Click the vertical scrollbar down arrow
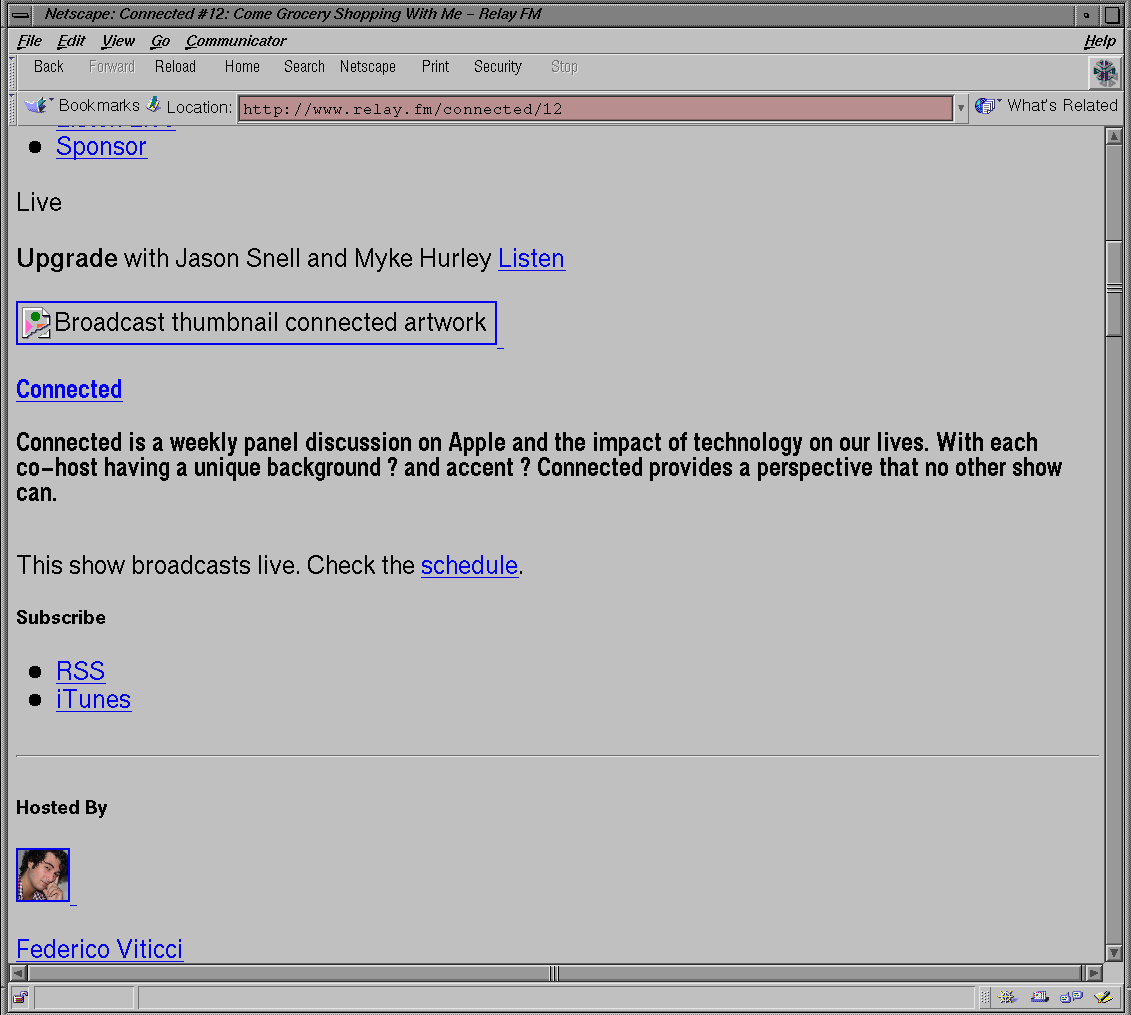The image size is (1131, 1015). tap(1114, 953)
